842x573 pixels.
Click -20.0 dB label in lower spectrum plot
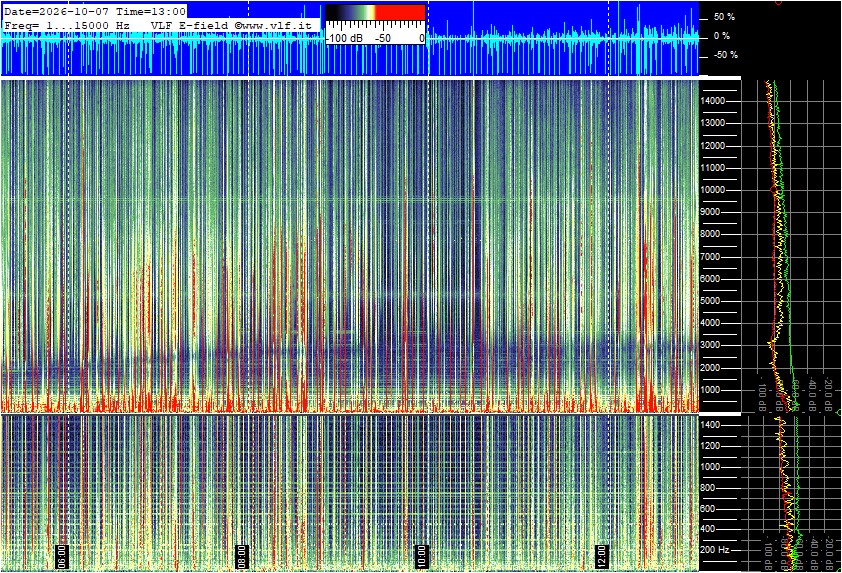click(829, 555)
